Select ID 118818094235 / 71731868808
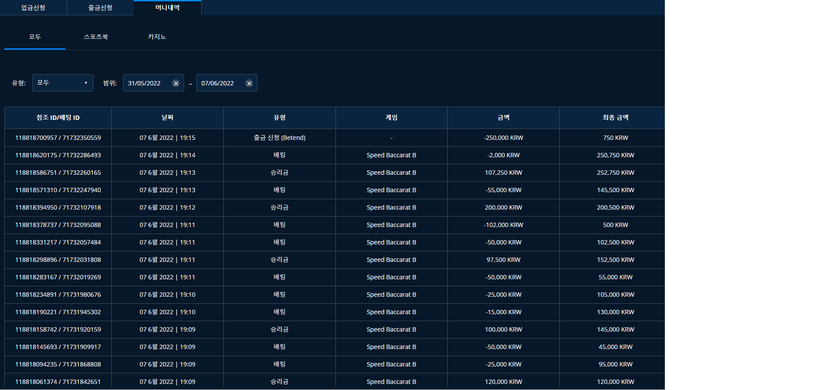This screenshot has height=390, width=835. pyautogui.click(x=58, y=364)
